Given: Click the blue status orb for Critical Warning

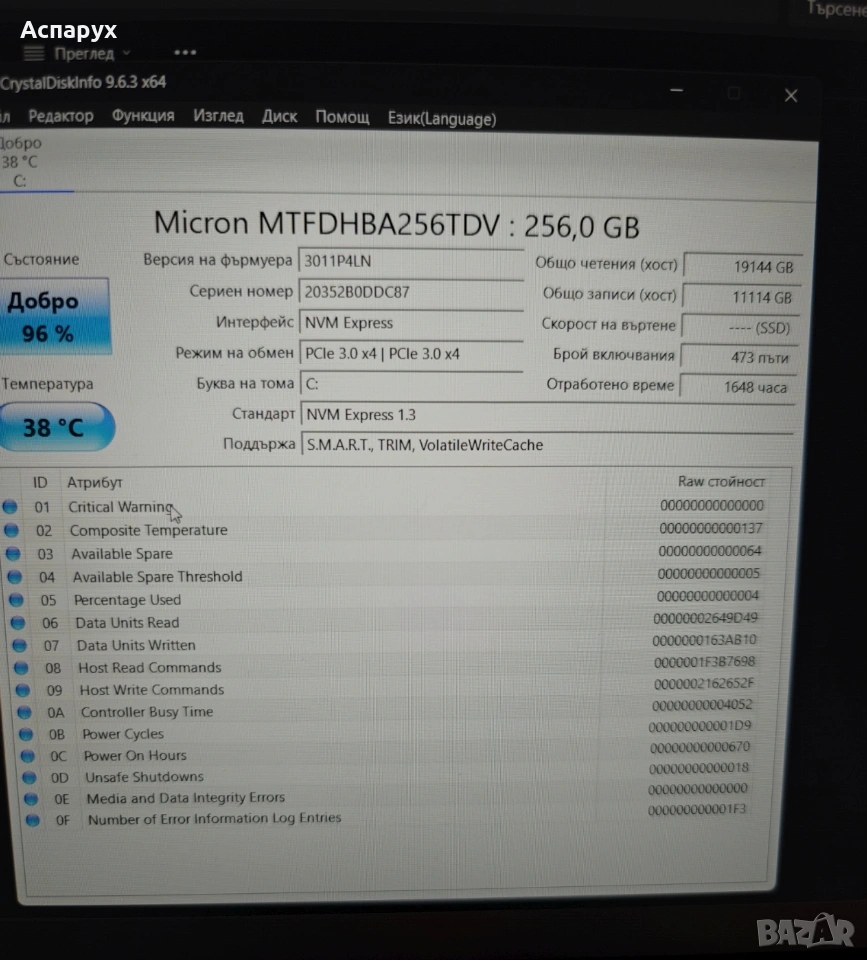Looking at the screenshot, I should 10,507.
